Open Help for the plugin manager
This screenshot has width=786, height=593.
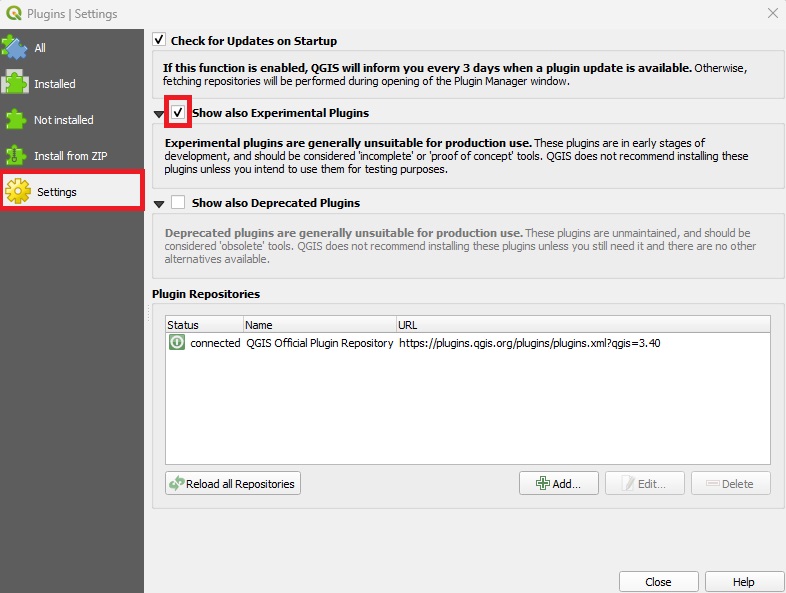[744, 582]
